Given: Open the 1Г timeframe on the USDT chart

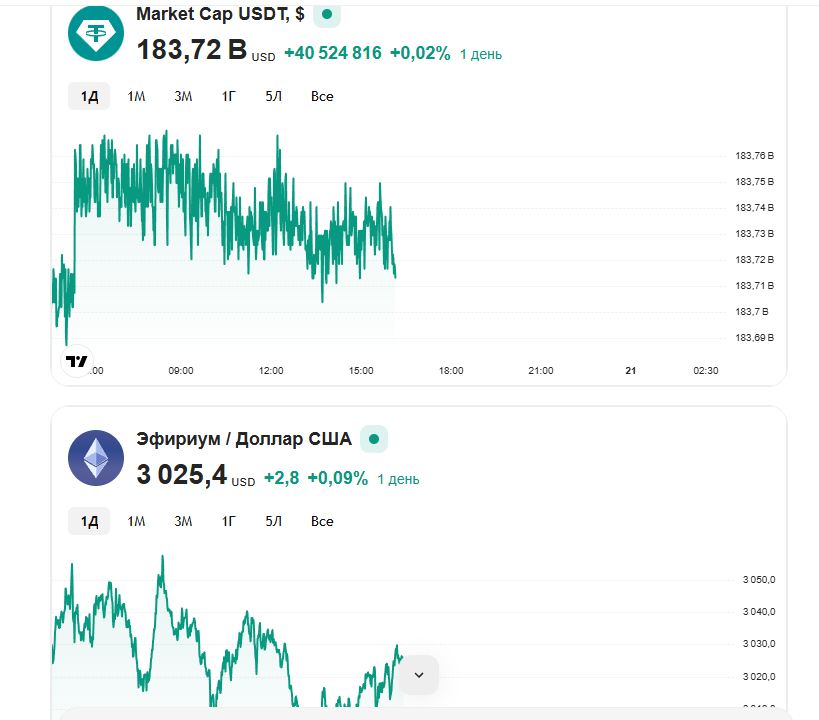Looking at the screenshot, I should [x=229, y=96].
